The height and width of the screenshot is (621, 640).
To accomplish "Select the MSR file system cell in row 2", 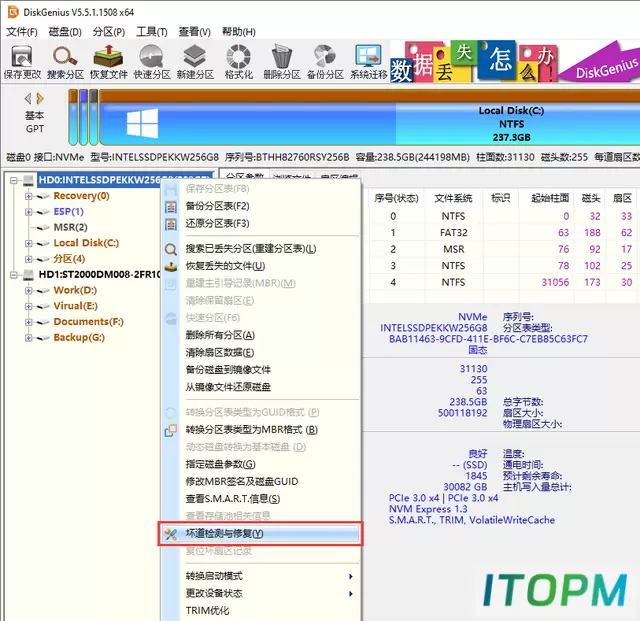I will tap(453, 249).
